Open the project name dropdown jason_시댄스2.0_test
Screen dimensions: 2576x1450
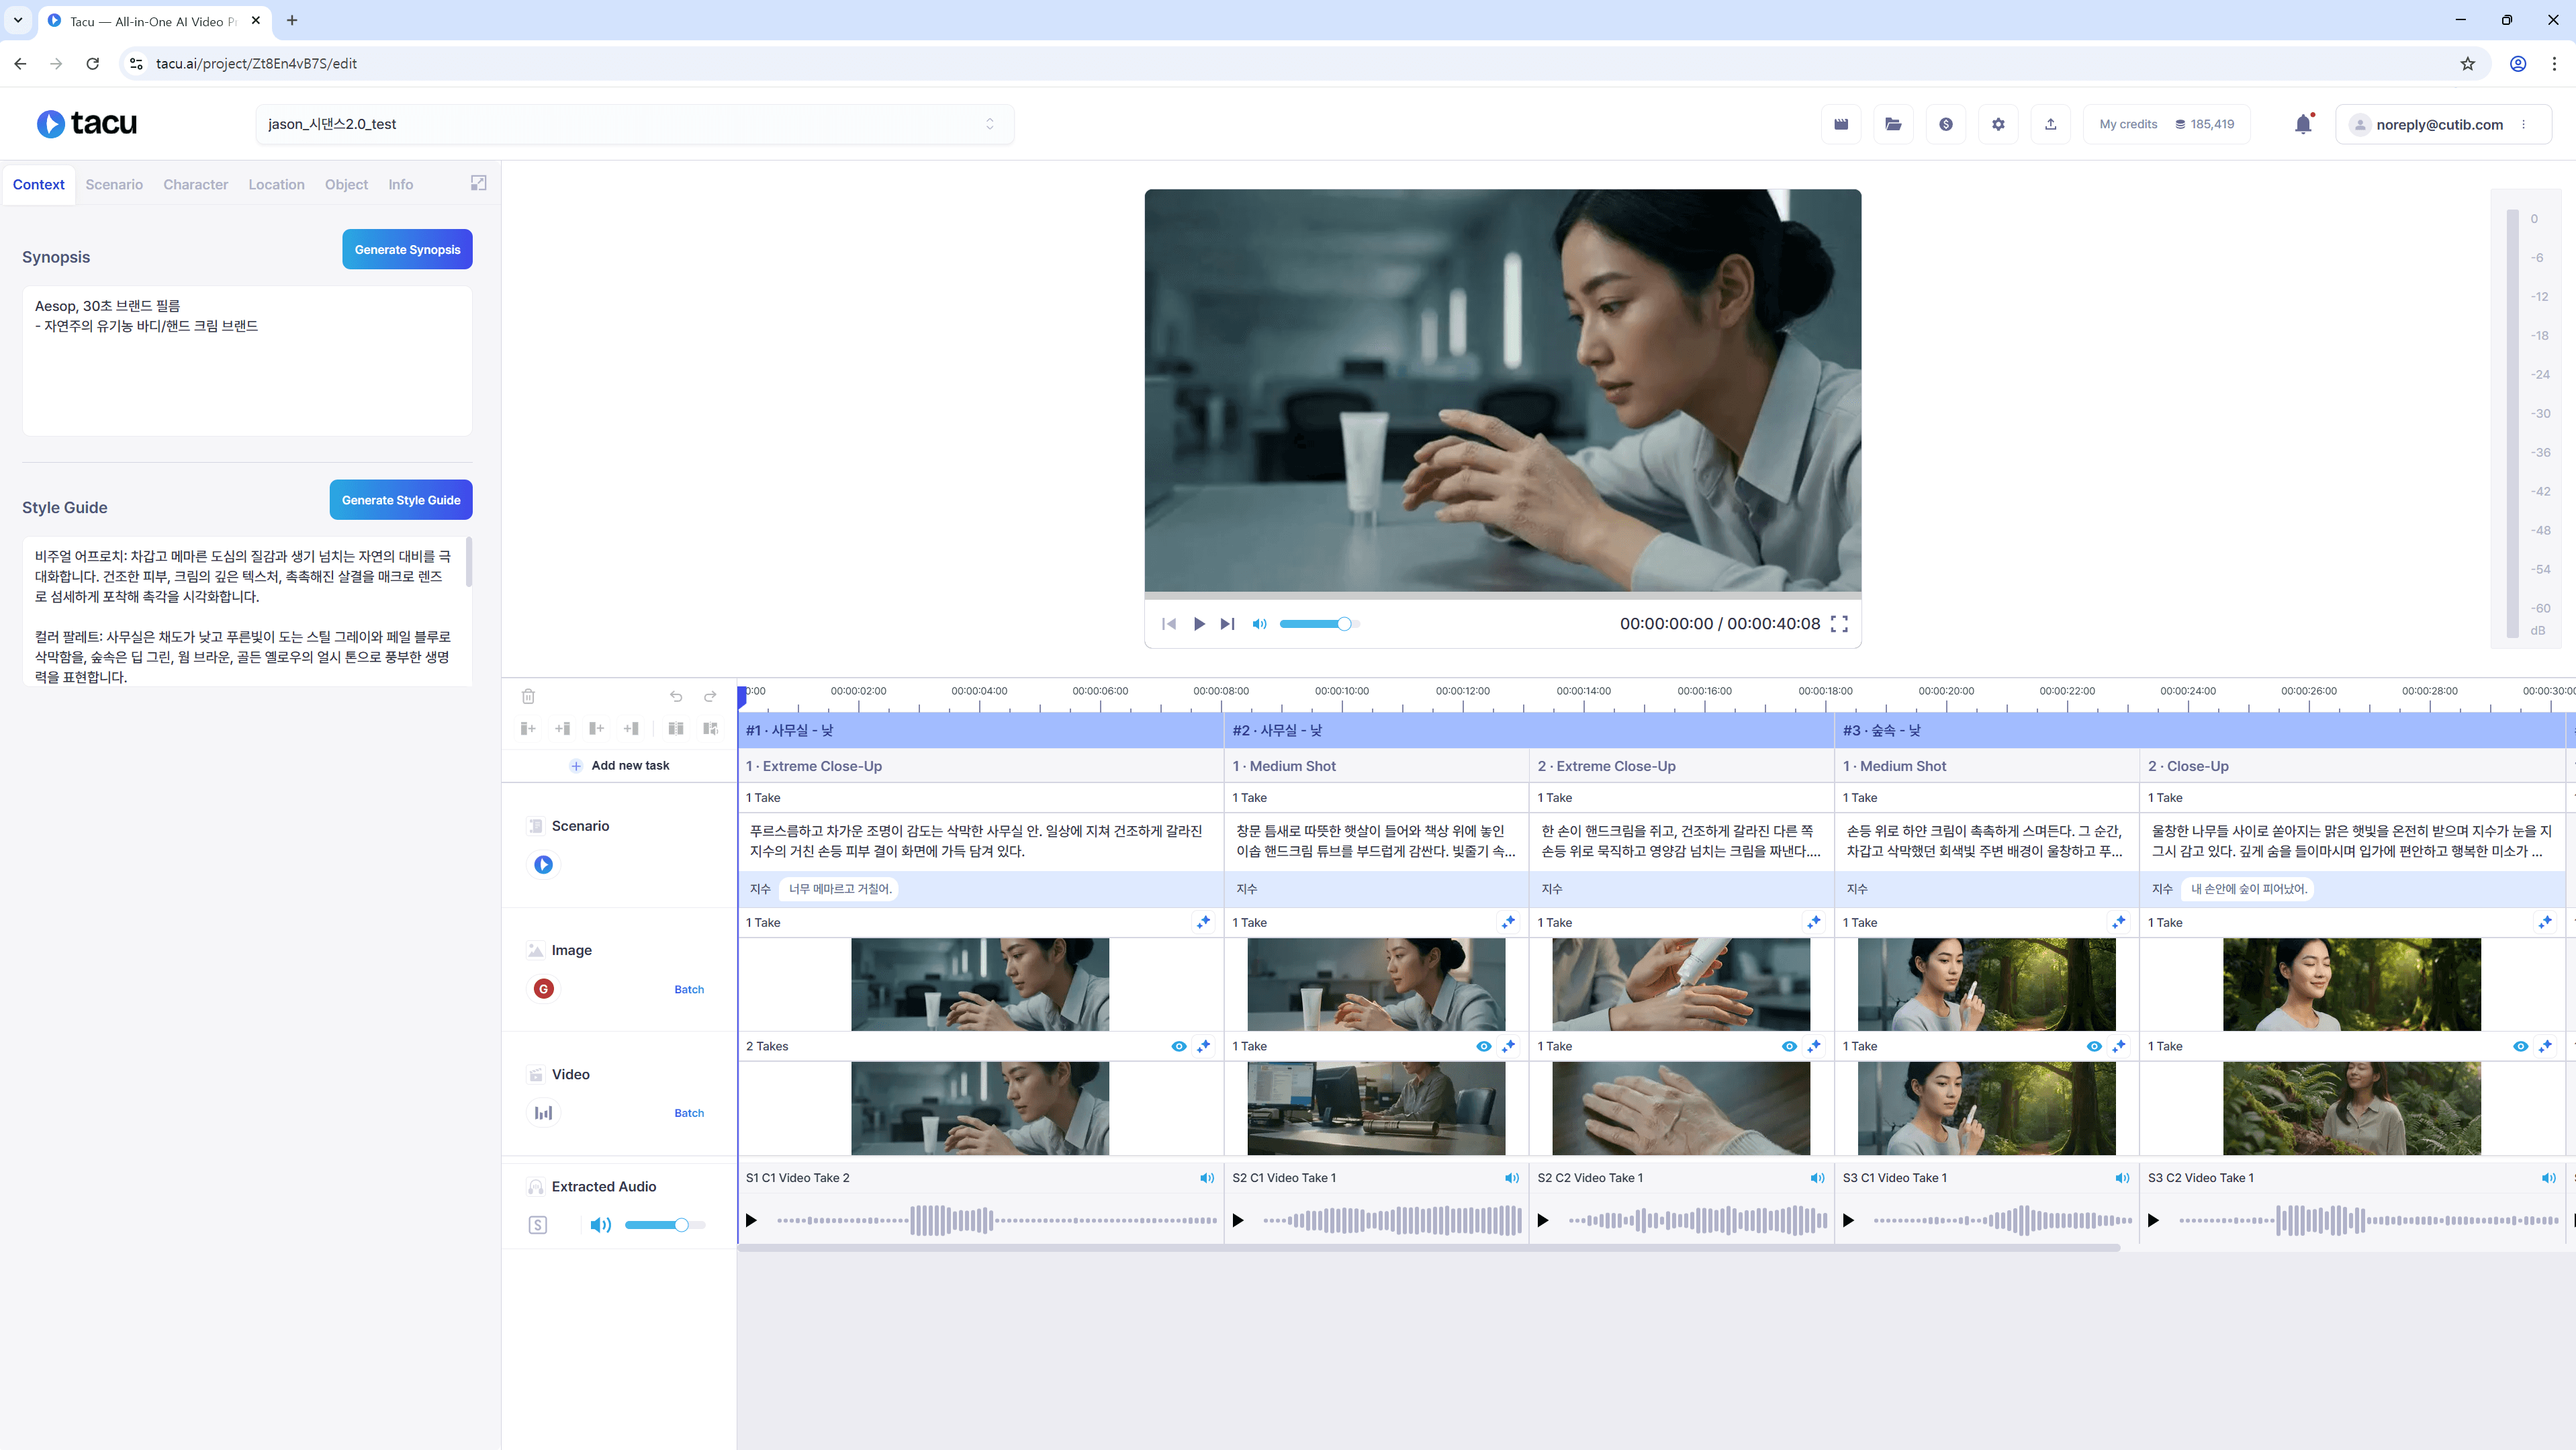point(635,124)
